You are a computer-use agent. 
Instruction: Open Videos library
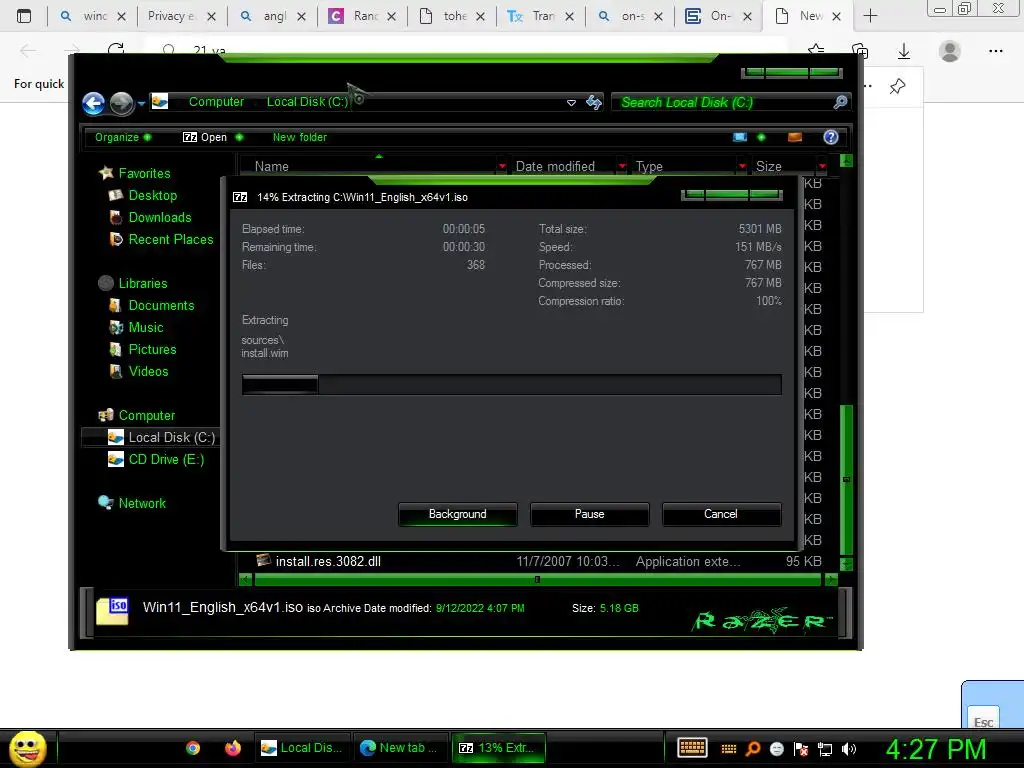(x=139, y=372)
